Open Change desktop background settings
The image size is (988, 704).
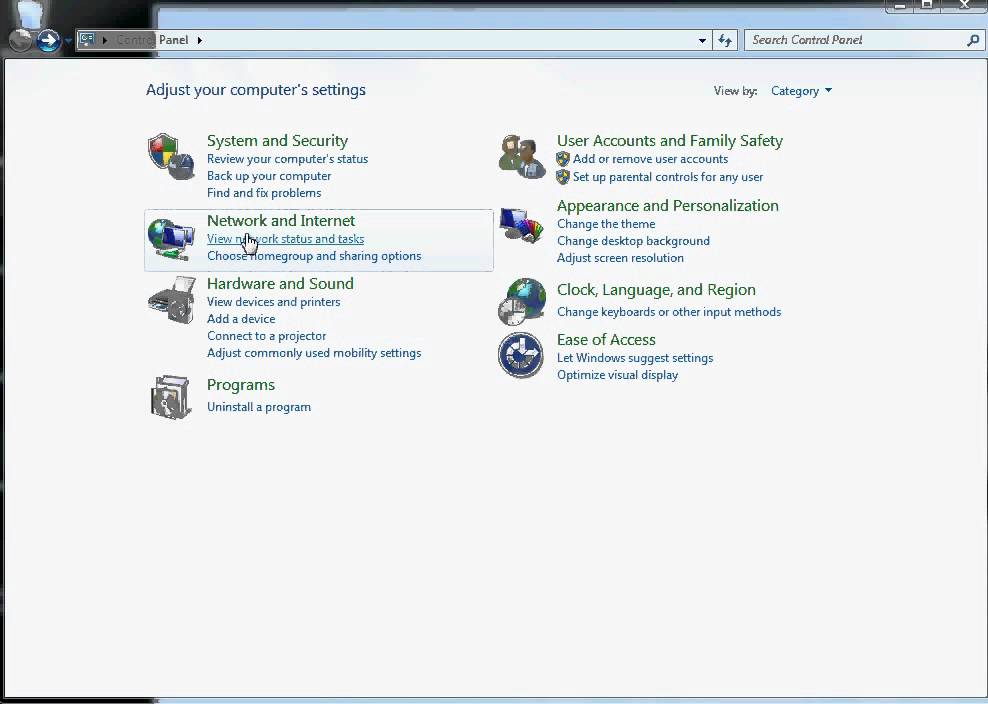[x=633, y=241]
